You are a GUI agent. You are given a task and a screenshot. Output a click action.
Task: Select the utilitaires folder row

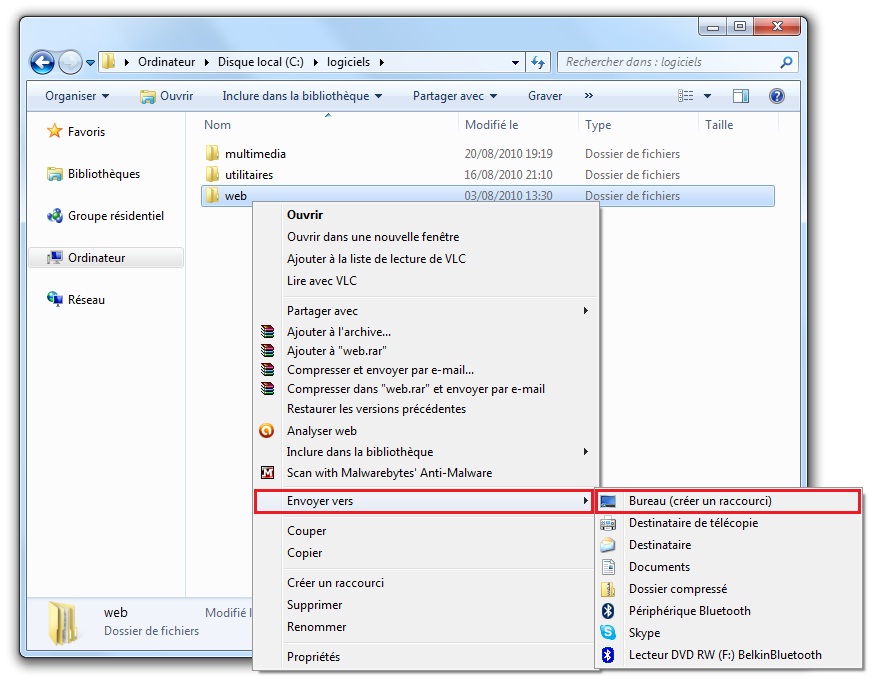pos(488,175)
